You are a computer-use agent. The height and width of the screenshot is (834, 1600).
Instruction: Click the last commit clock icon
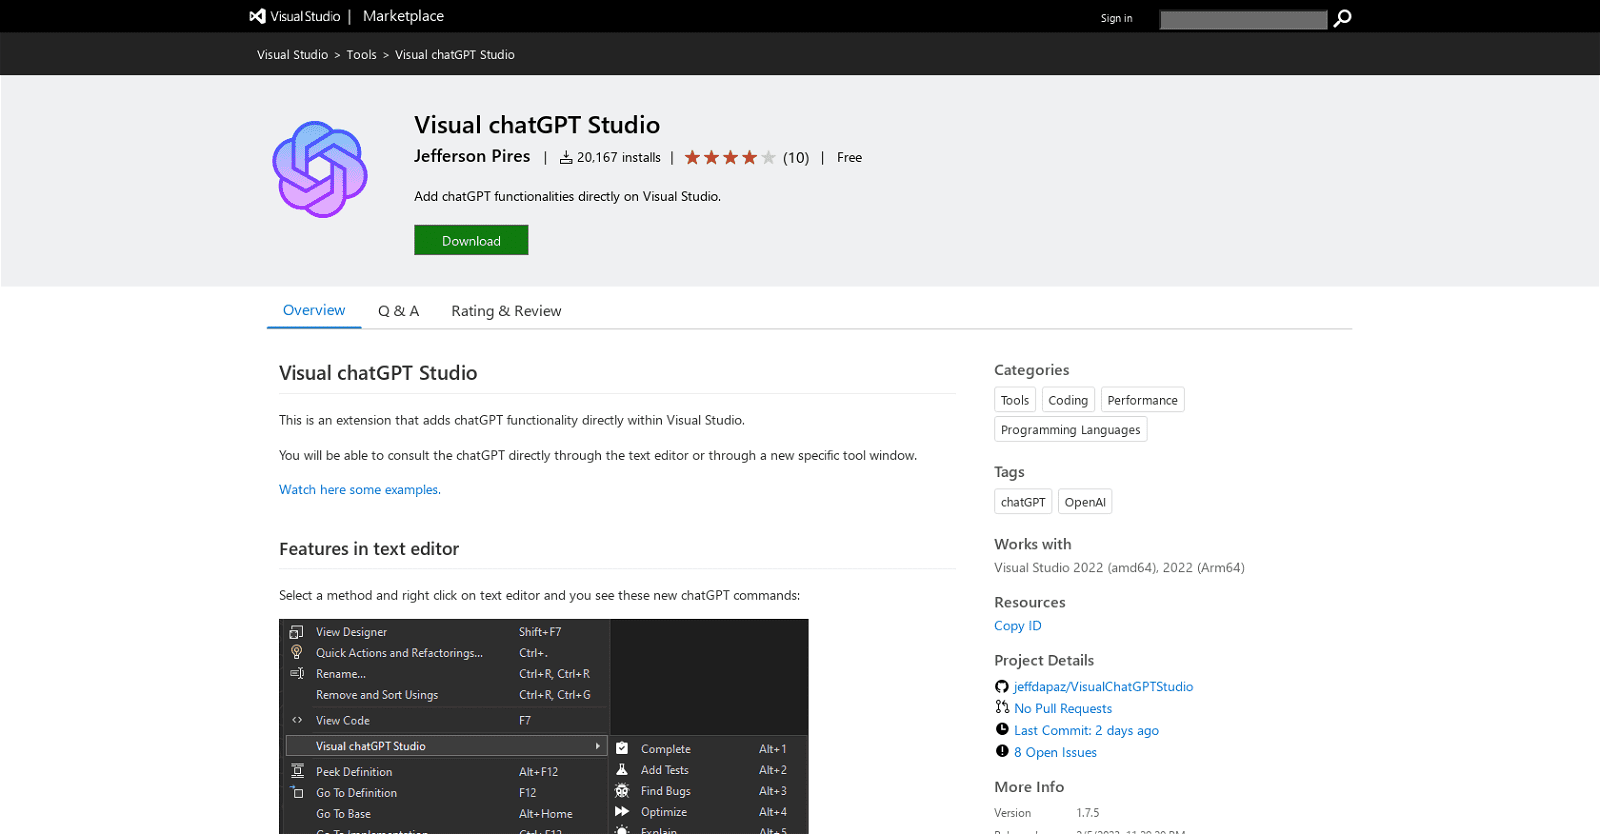pyautogui.click(x=1002, y=729)
